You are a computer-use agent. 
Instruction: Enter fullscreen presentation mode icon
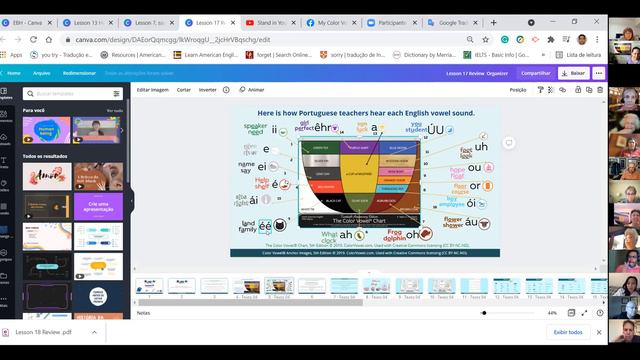point(584,313)
